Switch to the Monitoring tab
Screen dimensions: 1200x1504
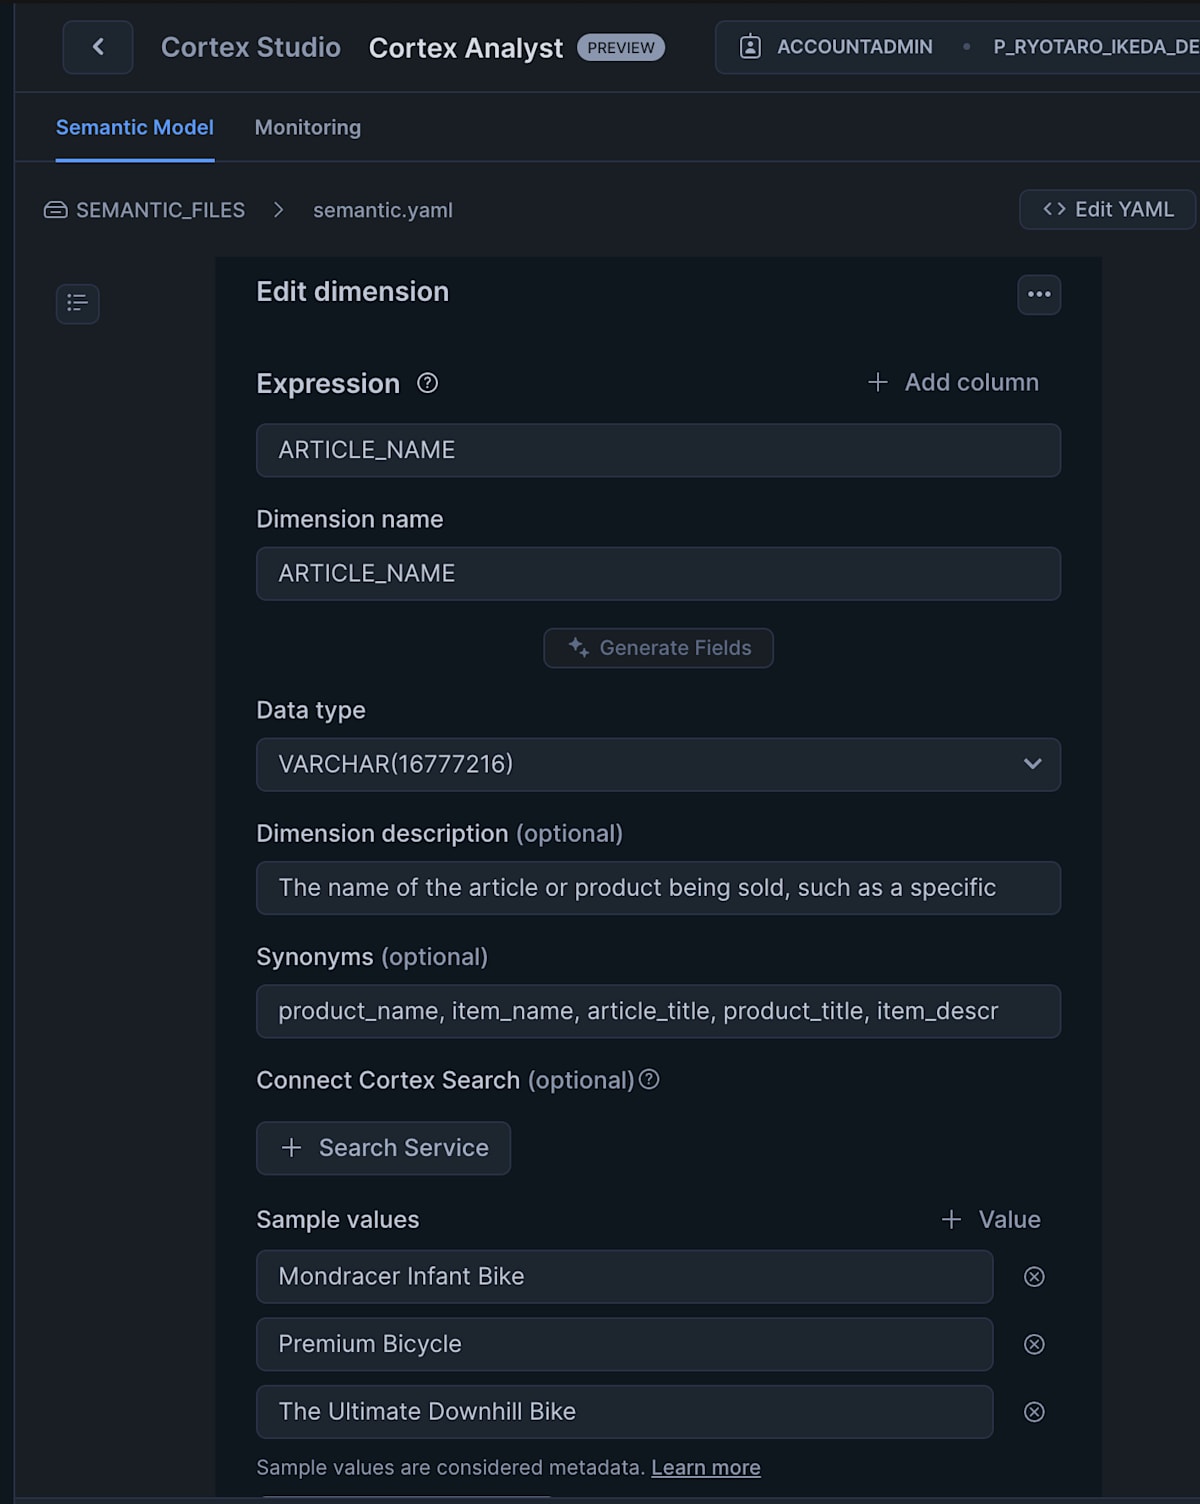pyautogui.click(x=308, y=127)
